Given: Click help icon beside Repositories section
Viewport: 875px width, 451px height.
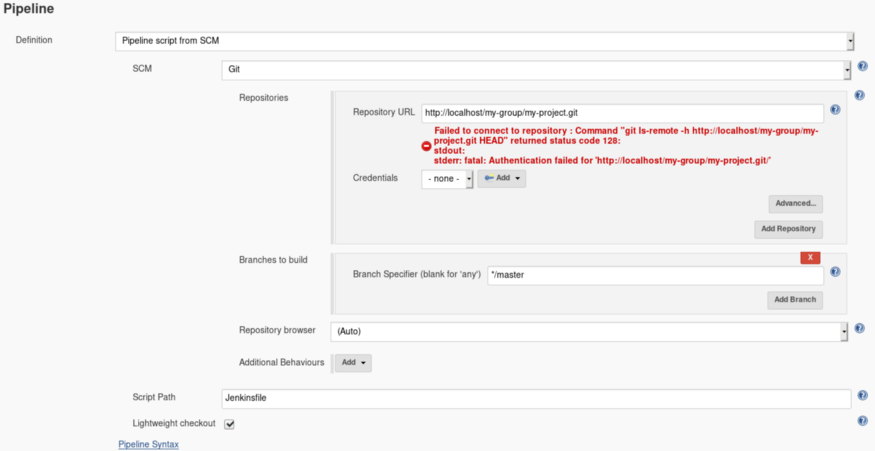Looking at the screenshot, I should tap(859, 96).
